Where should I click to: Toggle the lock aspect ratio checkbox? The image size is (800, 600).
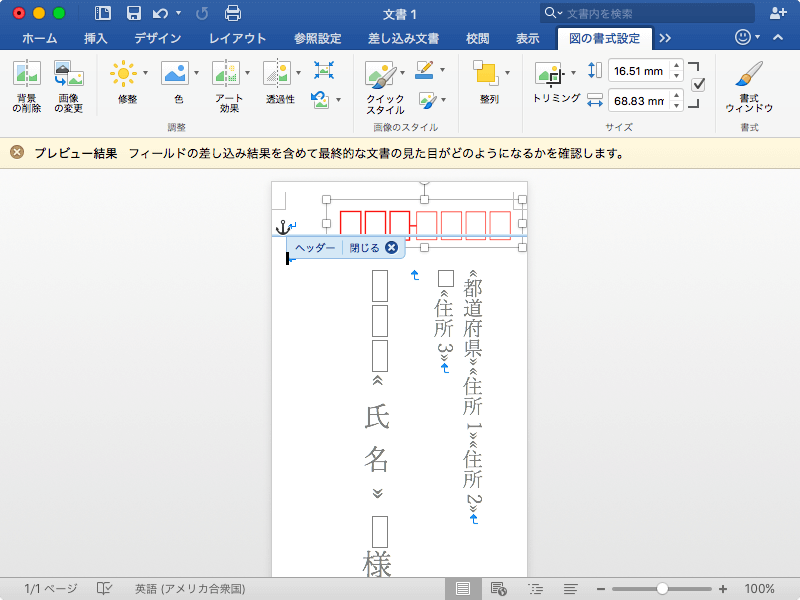coord(698,84)
